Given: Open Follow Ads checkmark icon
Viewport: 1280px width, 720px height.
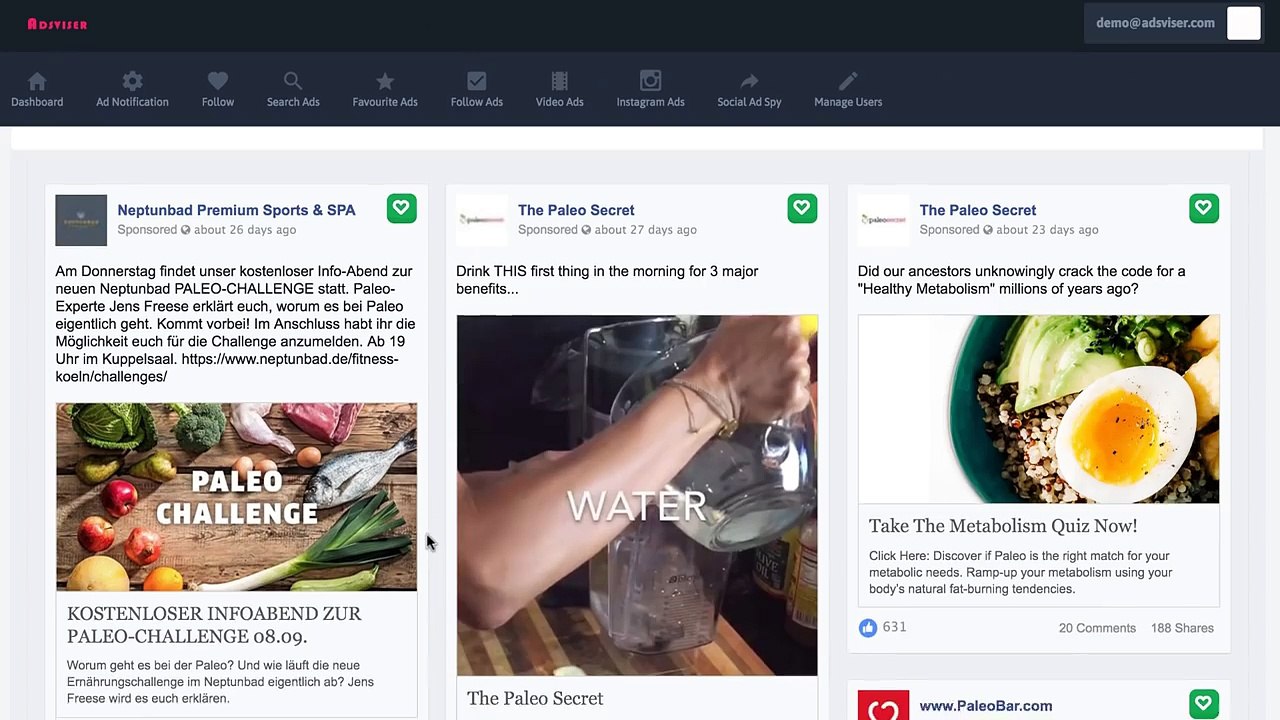Looking at the screenshot, I should (477, 81).
